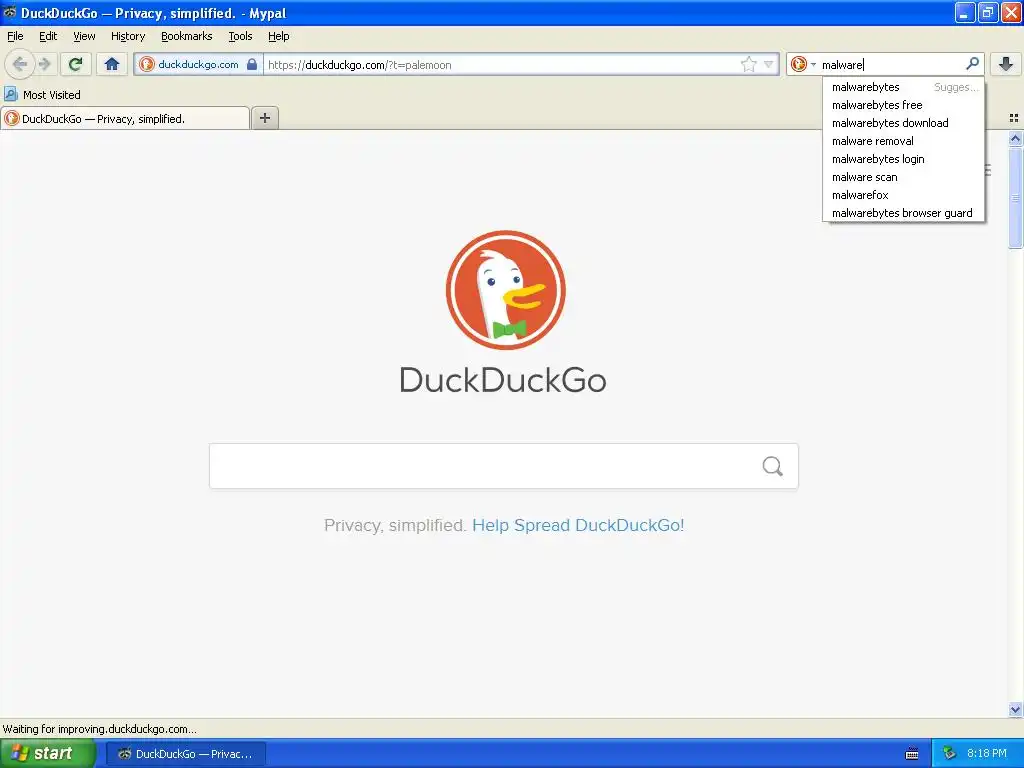
Task: Go back with the Back arrow button
Action: 20,64
